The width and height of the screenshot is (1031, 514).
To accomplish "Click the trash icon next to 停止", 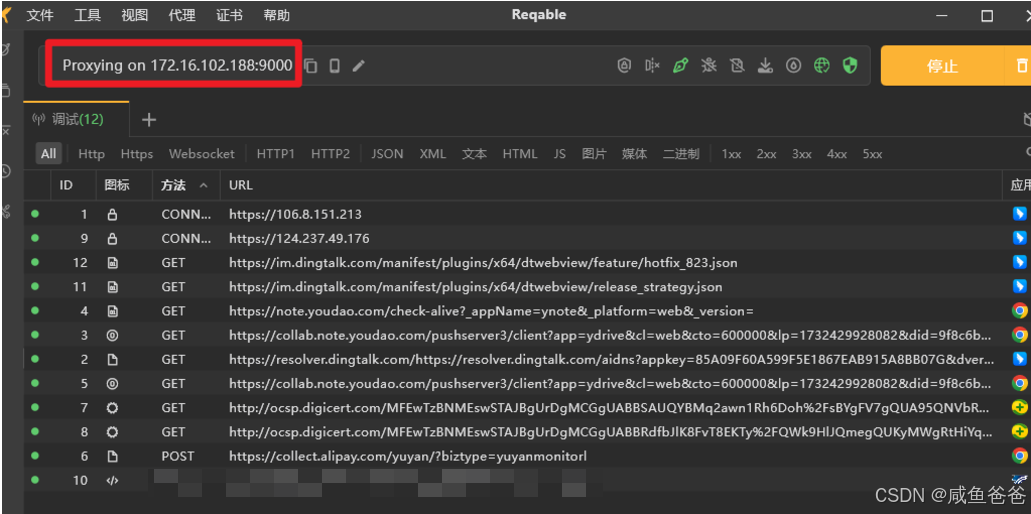I will pyautogui.click(x=1021, y=66).
